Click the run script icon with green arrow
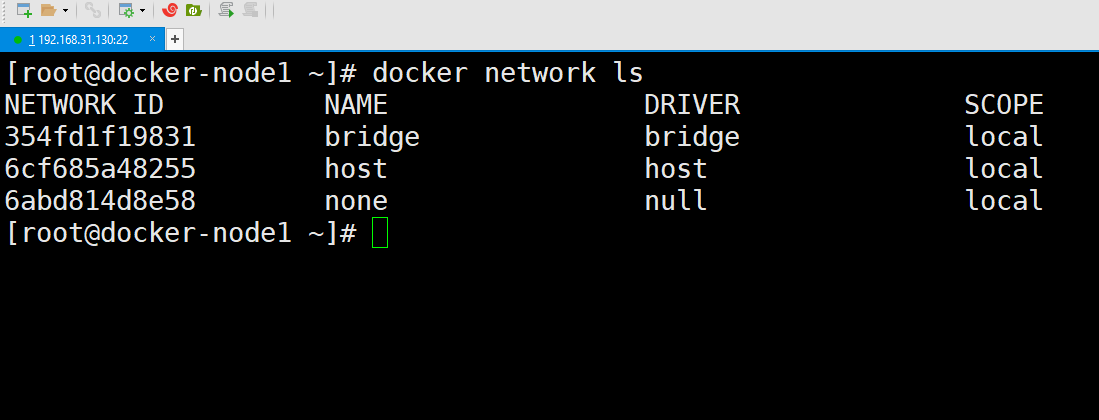Screen dimensions: 1099x420 [x=226, y=11]
